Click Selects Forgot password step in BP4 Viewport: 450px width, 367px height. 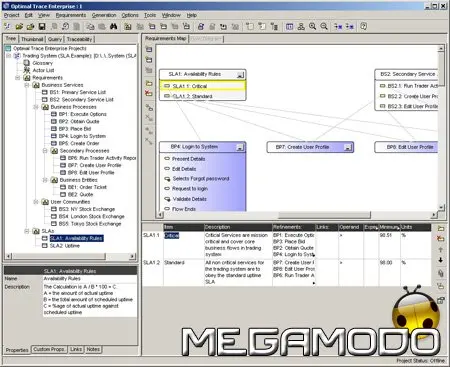[201, 179]
